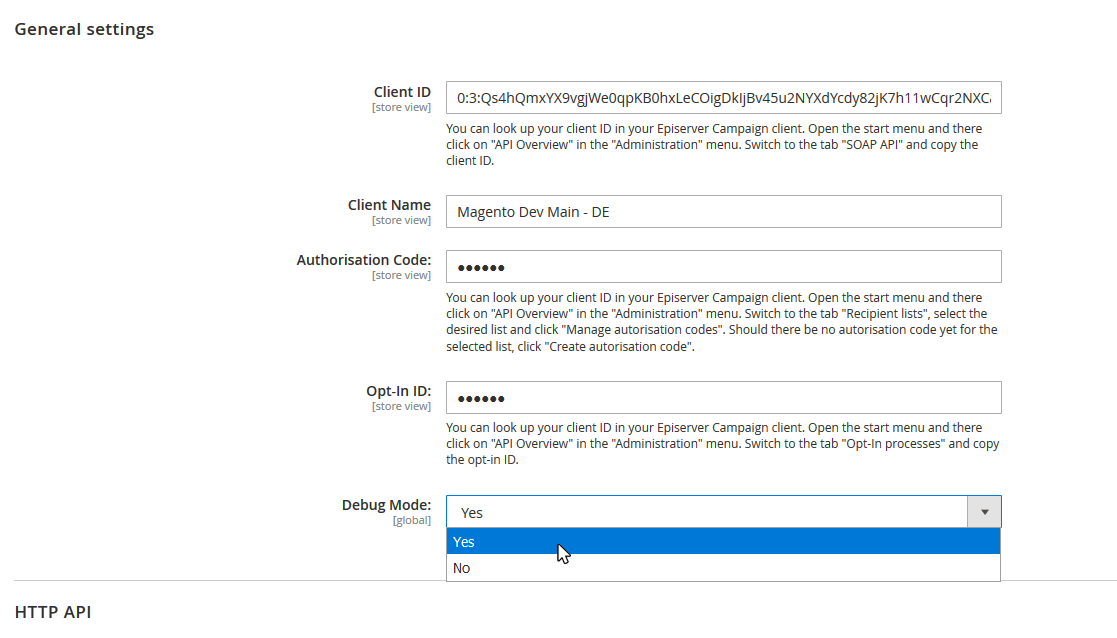Click the Client ID input field
The width and height of the screenshot is (1117, 638).
click(723, 98)
